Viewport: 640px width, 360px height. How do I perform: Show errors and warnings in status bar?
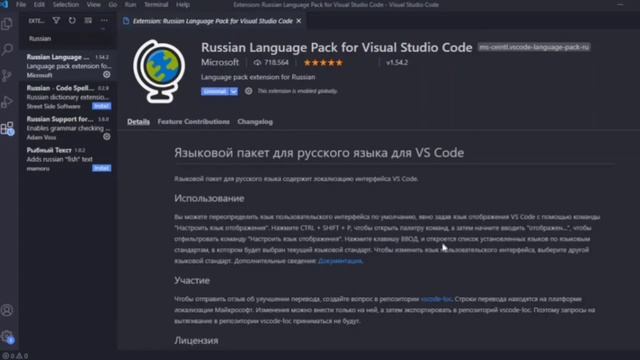tap(15, 356)
